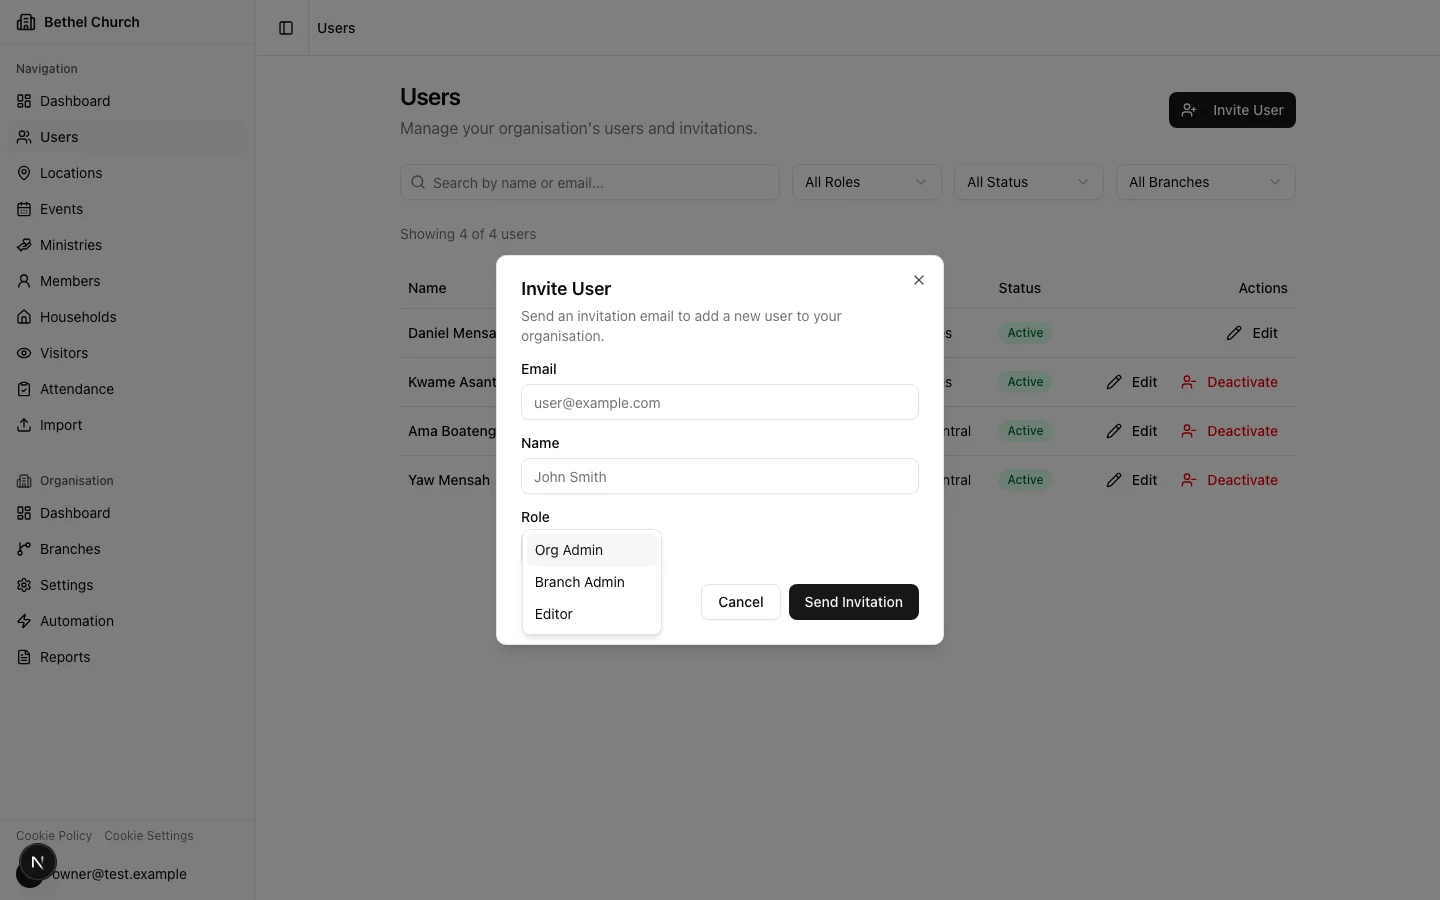This screenshot has width=1440, height=900.
Task: Click the Households home icon
Action: tap(24, 317)
